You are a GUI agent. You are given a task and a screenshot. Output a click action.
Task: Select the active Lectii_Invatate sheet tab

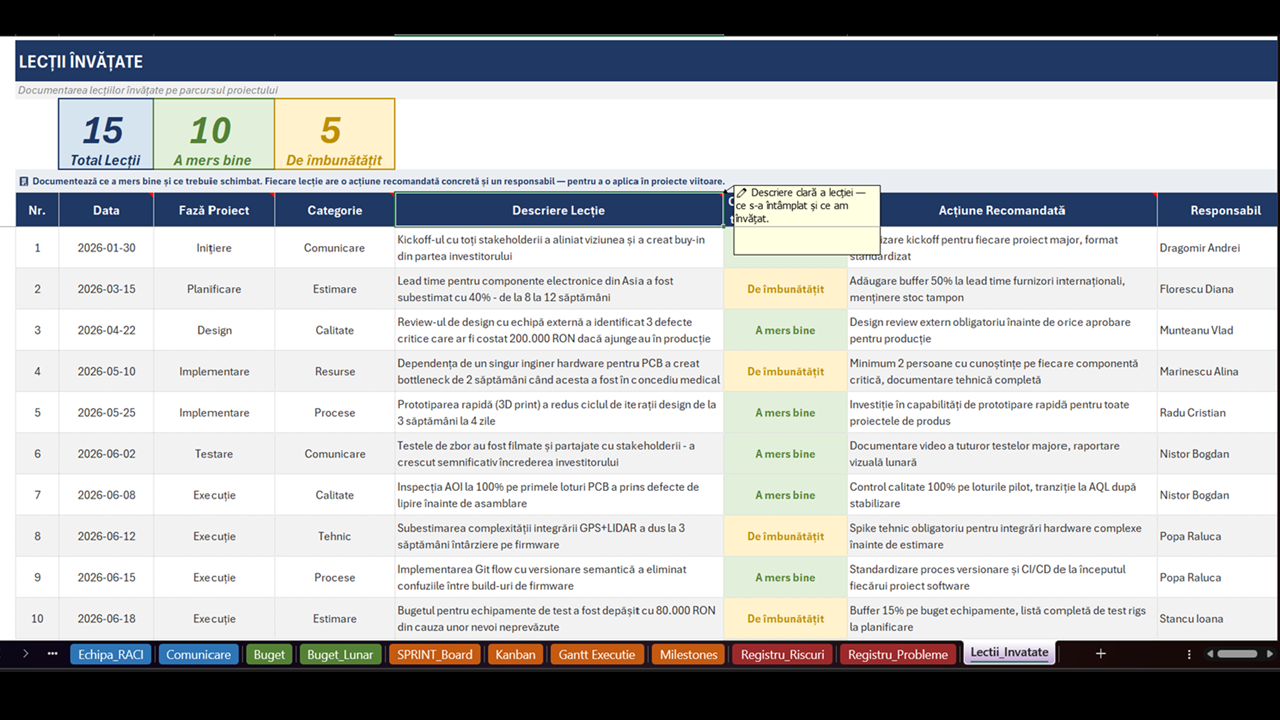pyautogui.click(x=1009, y=653)
